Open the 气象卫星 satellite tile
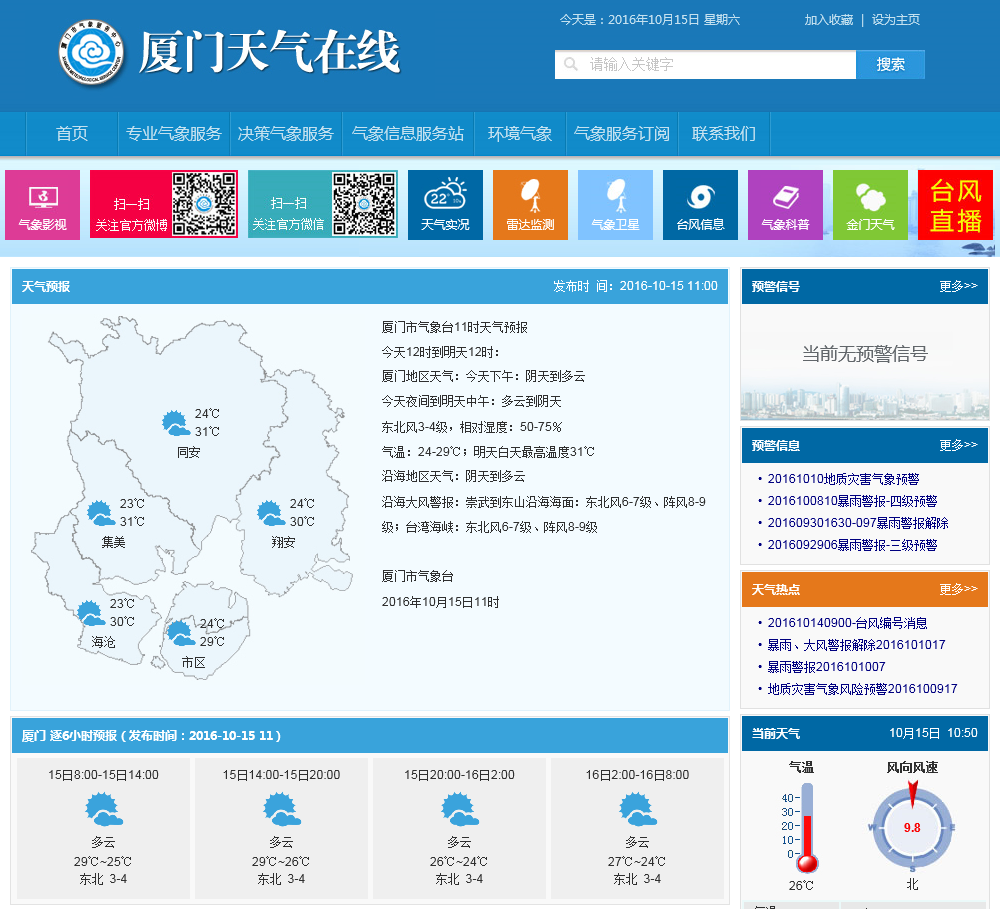1000x909 pixels. pyautogui.click(x=615, y=205)
